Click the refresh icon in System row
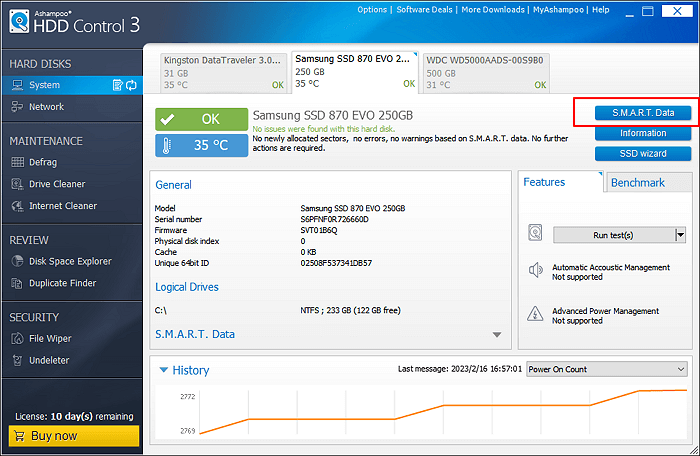The width and height of the screenshot is (700, 456). click(x=131, y=86)
